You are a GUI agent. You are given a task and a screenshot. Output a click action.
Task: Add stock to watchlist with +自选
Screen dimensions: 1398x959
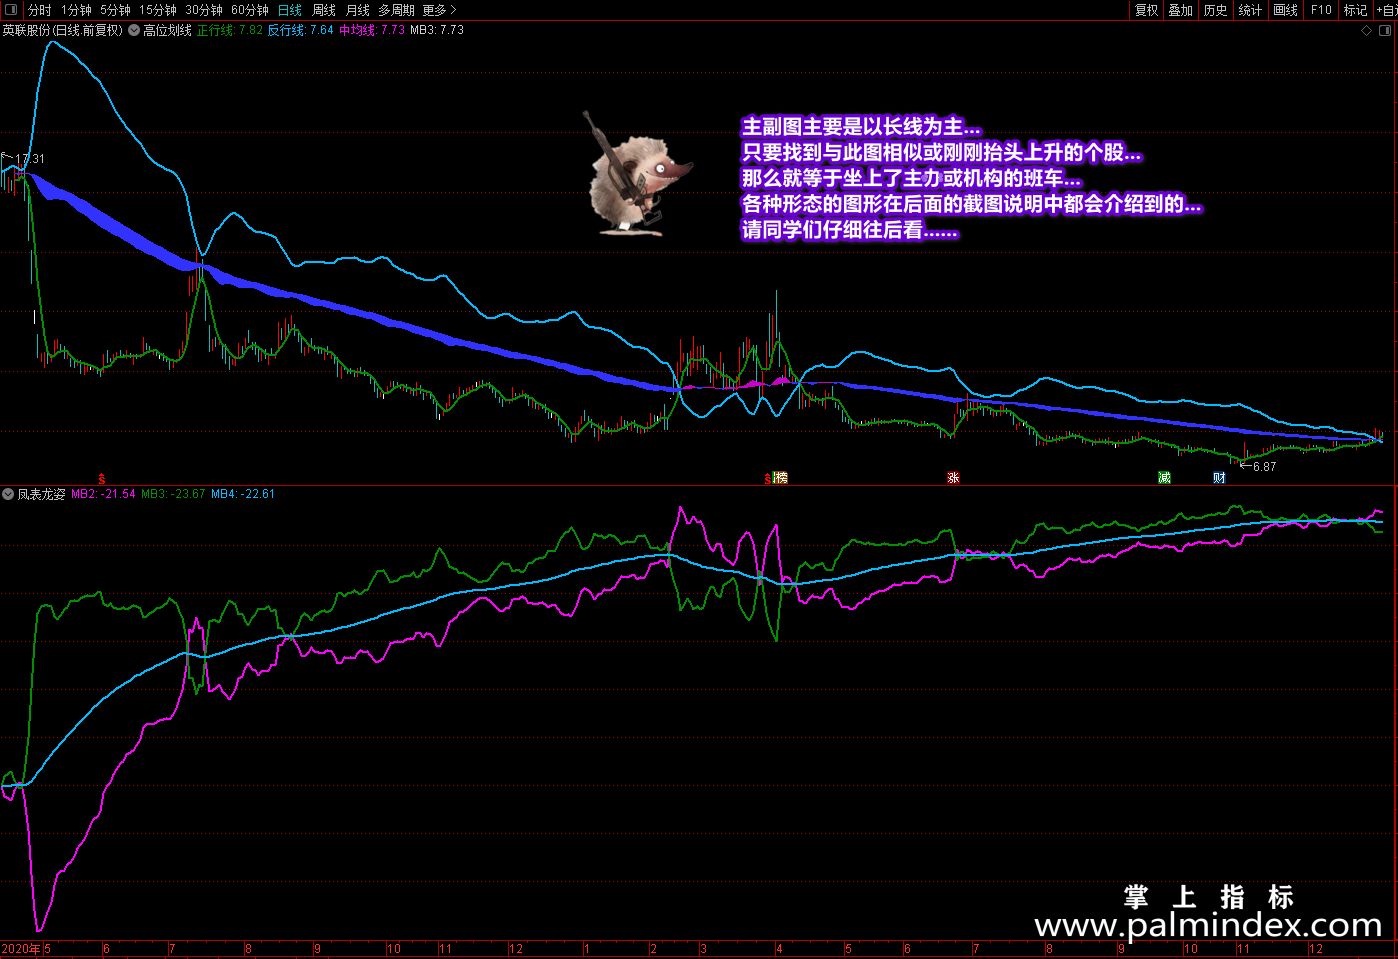pyautogui.click(x=1387, y=10)
